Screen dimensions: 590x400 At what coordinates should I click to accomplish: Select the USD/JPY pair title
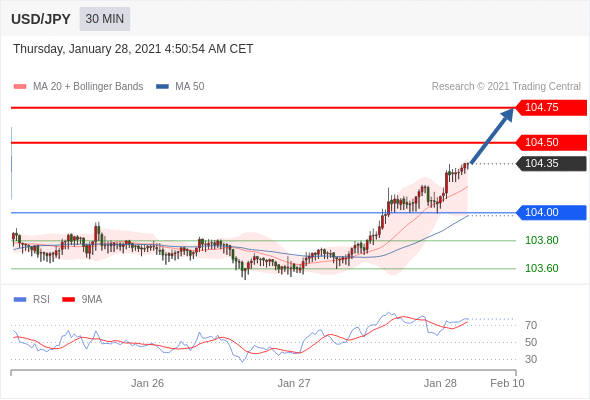(x=41, y=19)
